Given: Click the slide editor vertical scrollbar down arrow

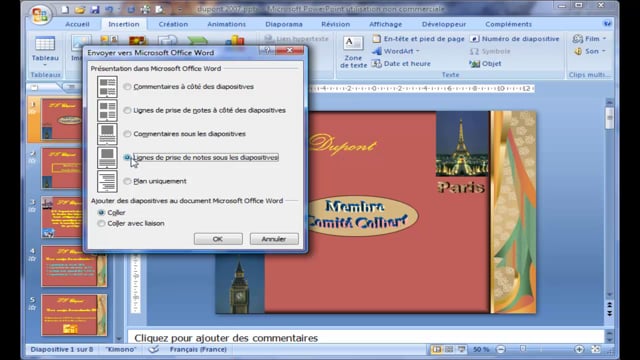Looking at the screenshot, I should coord(609,294).
